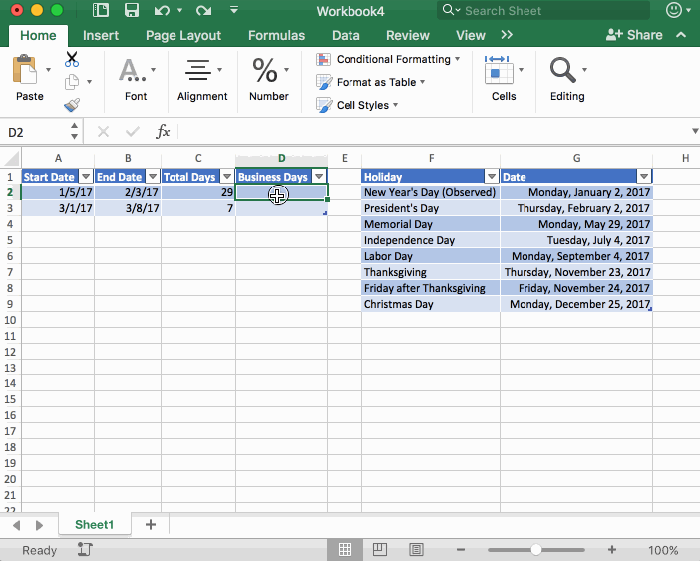Open the Holiday filter dropdown
Image resolution: width=700 pixels, height=561 pixels.
coord(492,177)
